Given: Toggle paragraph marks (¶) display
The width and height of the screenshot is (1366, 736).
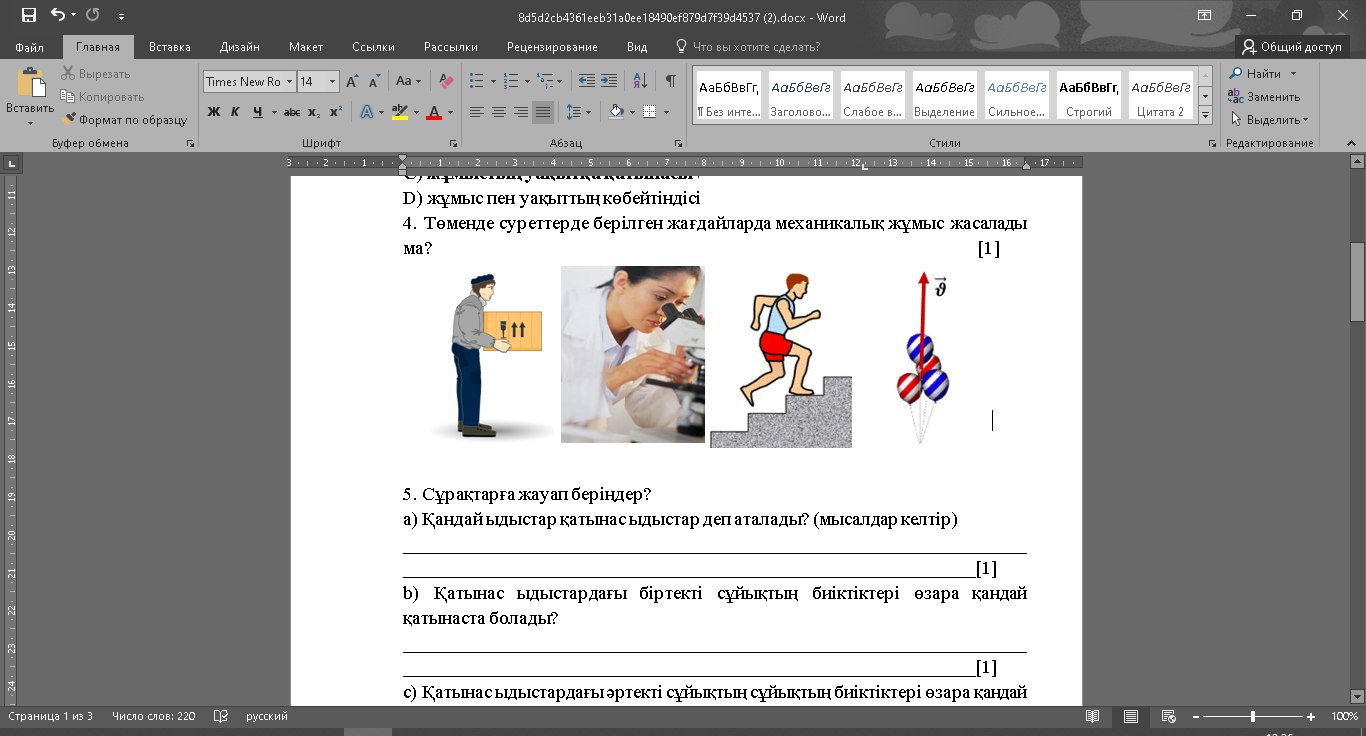Looking at the screenshot, I should coord(670,82).
